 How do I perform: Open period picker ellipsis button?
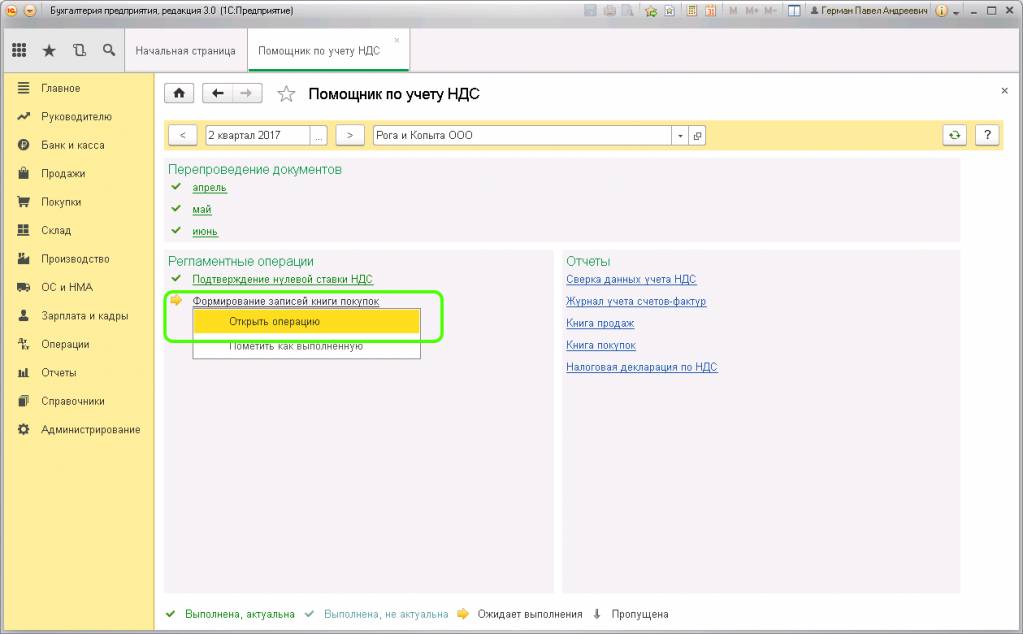[x=319, y=135]
